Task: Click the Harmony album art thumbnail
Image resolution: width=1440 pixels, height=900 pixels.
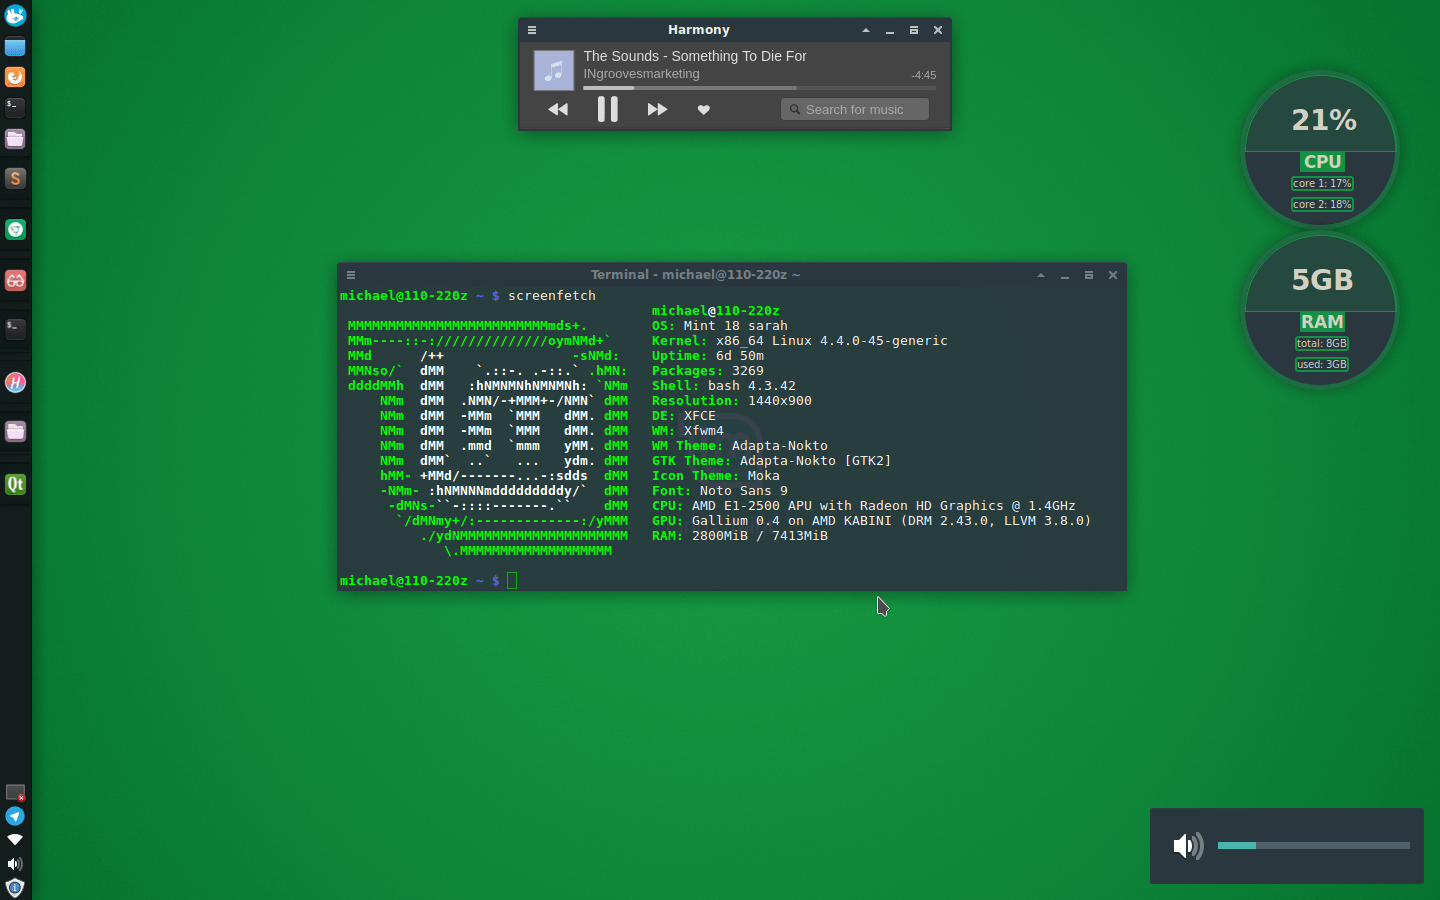Action: [553, 70]
